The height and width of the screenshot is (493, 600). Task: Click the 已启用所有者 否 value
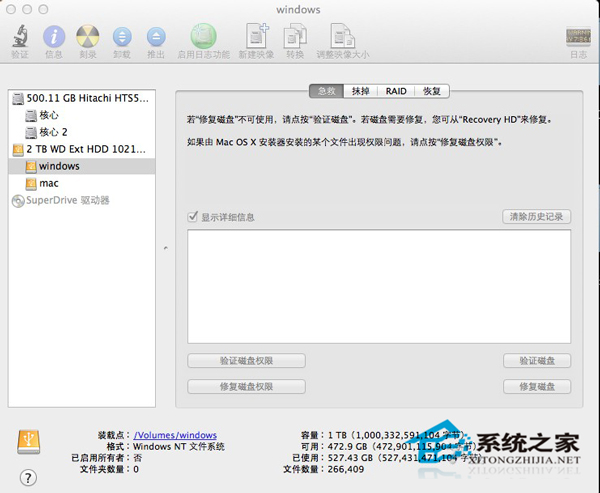click(137, 458)
